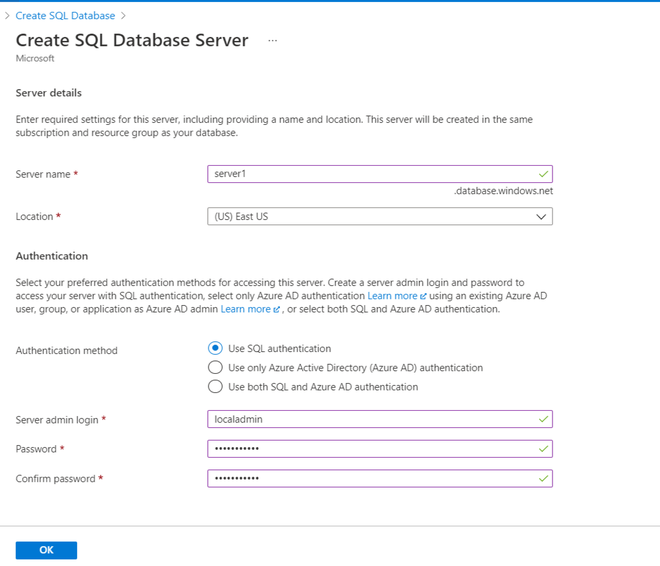The height and width of the screenshot is (566, 660).
Task: Click the green checkmark in Confirm password field
Action: pos(543,479)
